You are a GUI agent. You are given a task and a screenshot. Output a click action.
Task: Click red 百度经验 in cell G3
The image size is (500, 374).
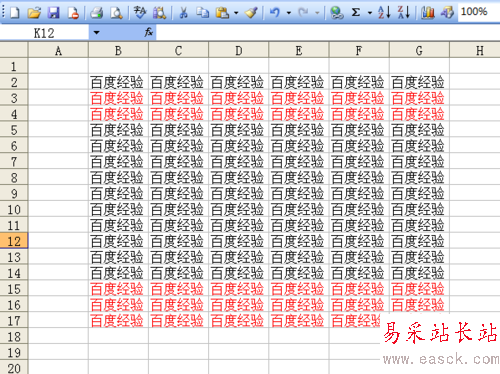point(418,98)
